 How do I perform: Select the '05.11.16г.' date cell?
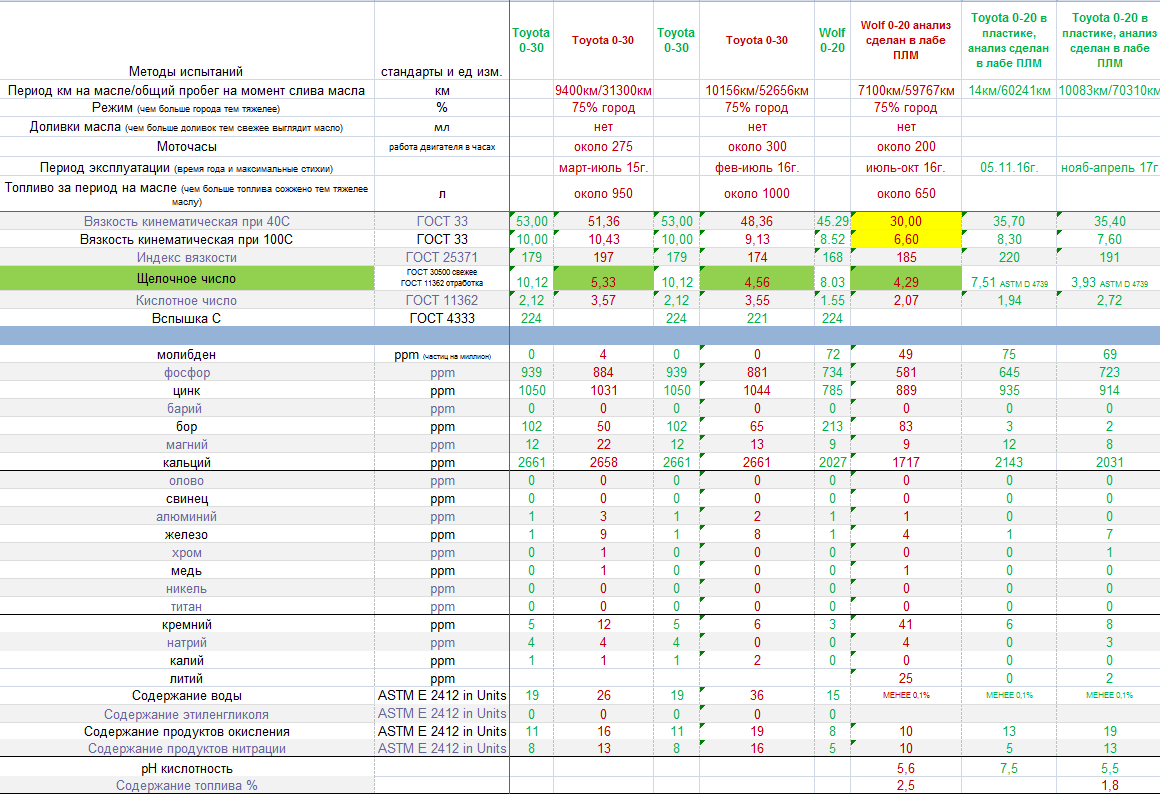coord(1009,168)
